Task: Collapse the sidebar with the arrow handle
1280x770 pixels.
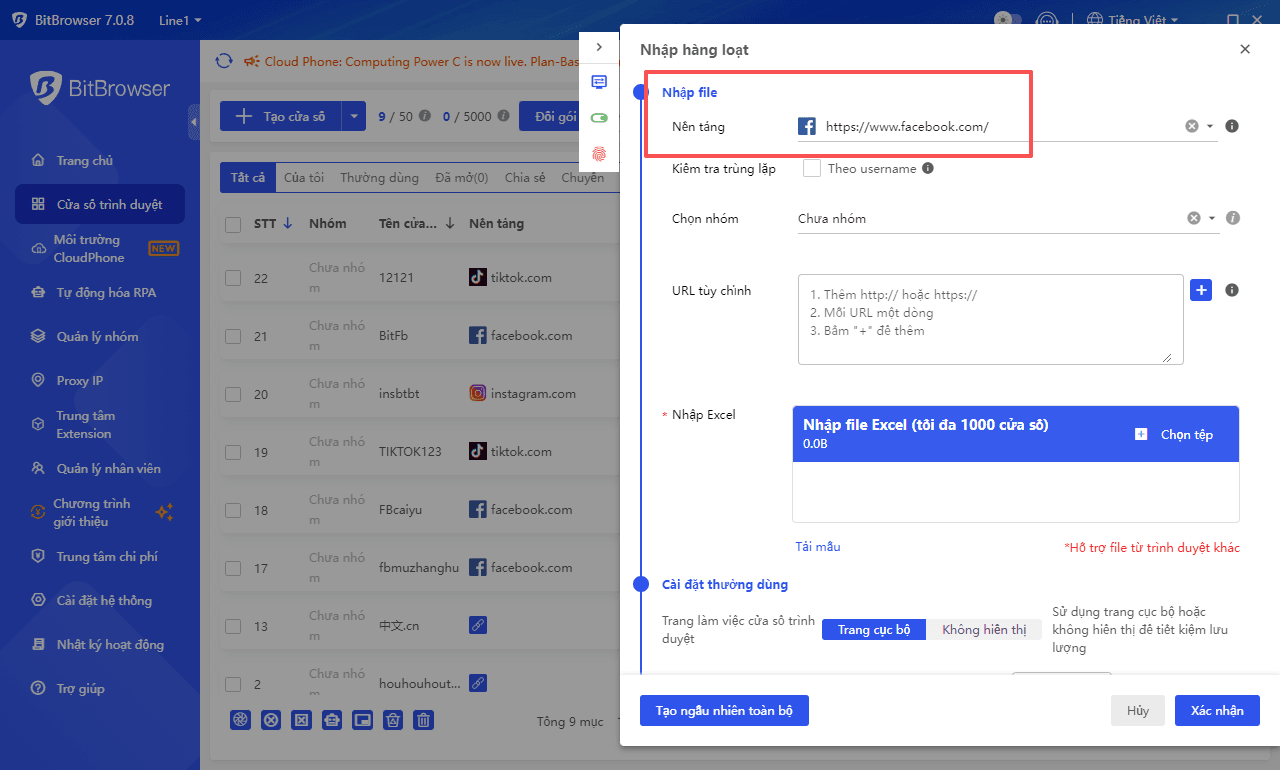Action: point(193,122)
